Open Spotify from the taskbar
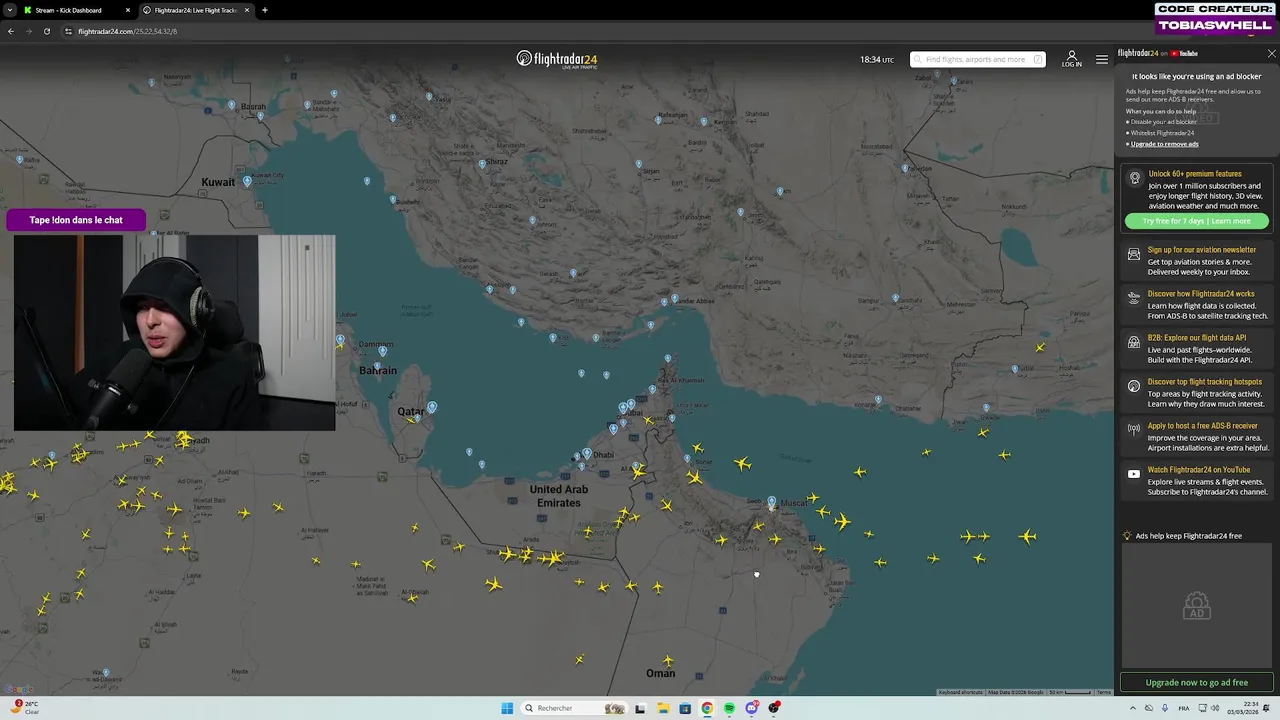This screenshot has width=1280, height=720. pyautogui.click(x=729, y=708)
